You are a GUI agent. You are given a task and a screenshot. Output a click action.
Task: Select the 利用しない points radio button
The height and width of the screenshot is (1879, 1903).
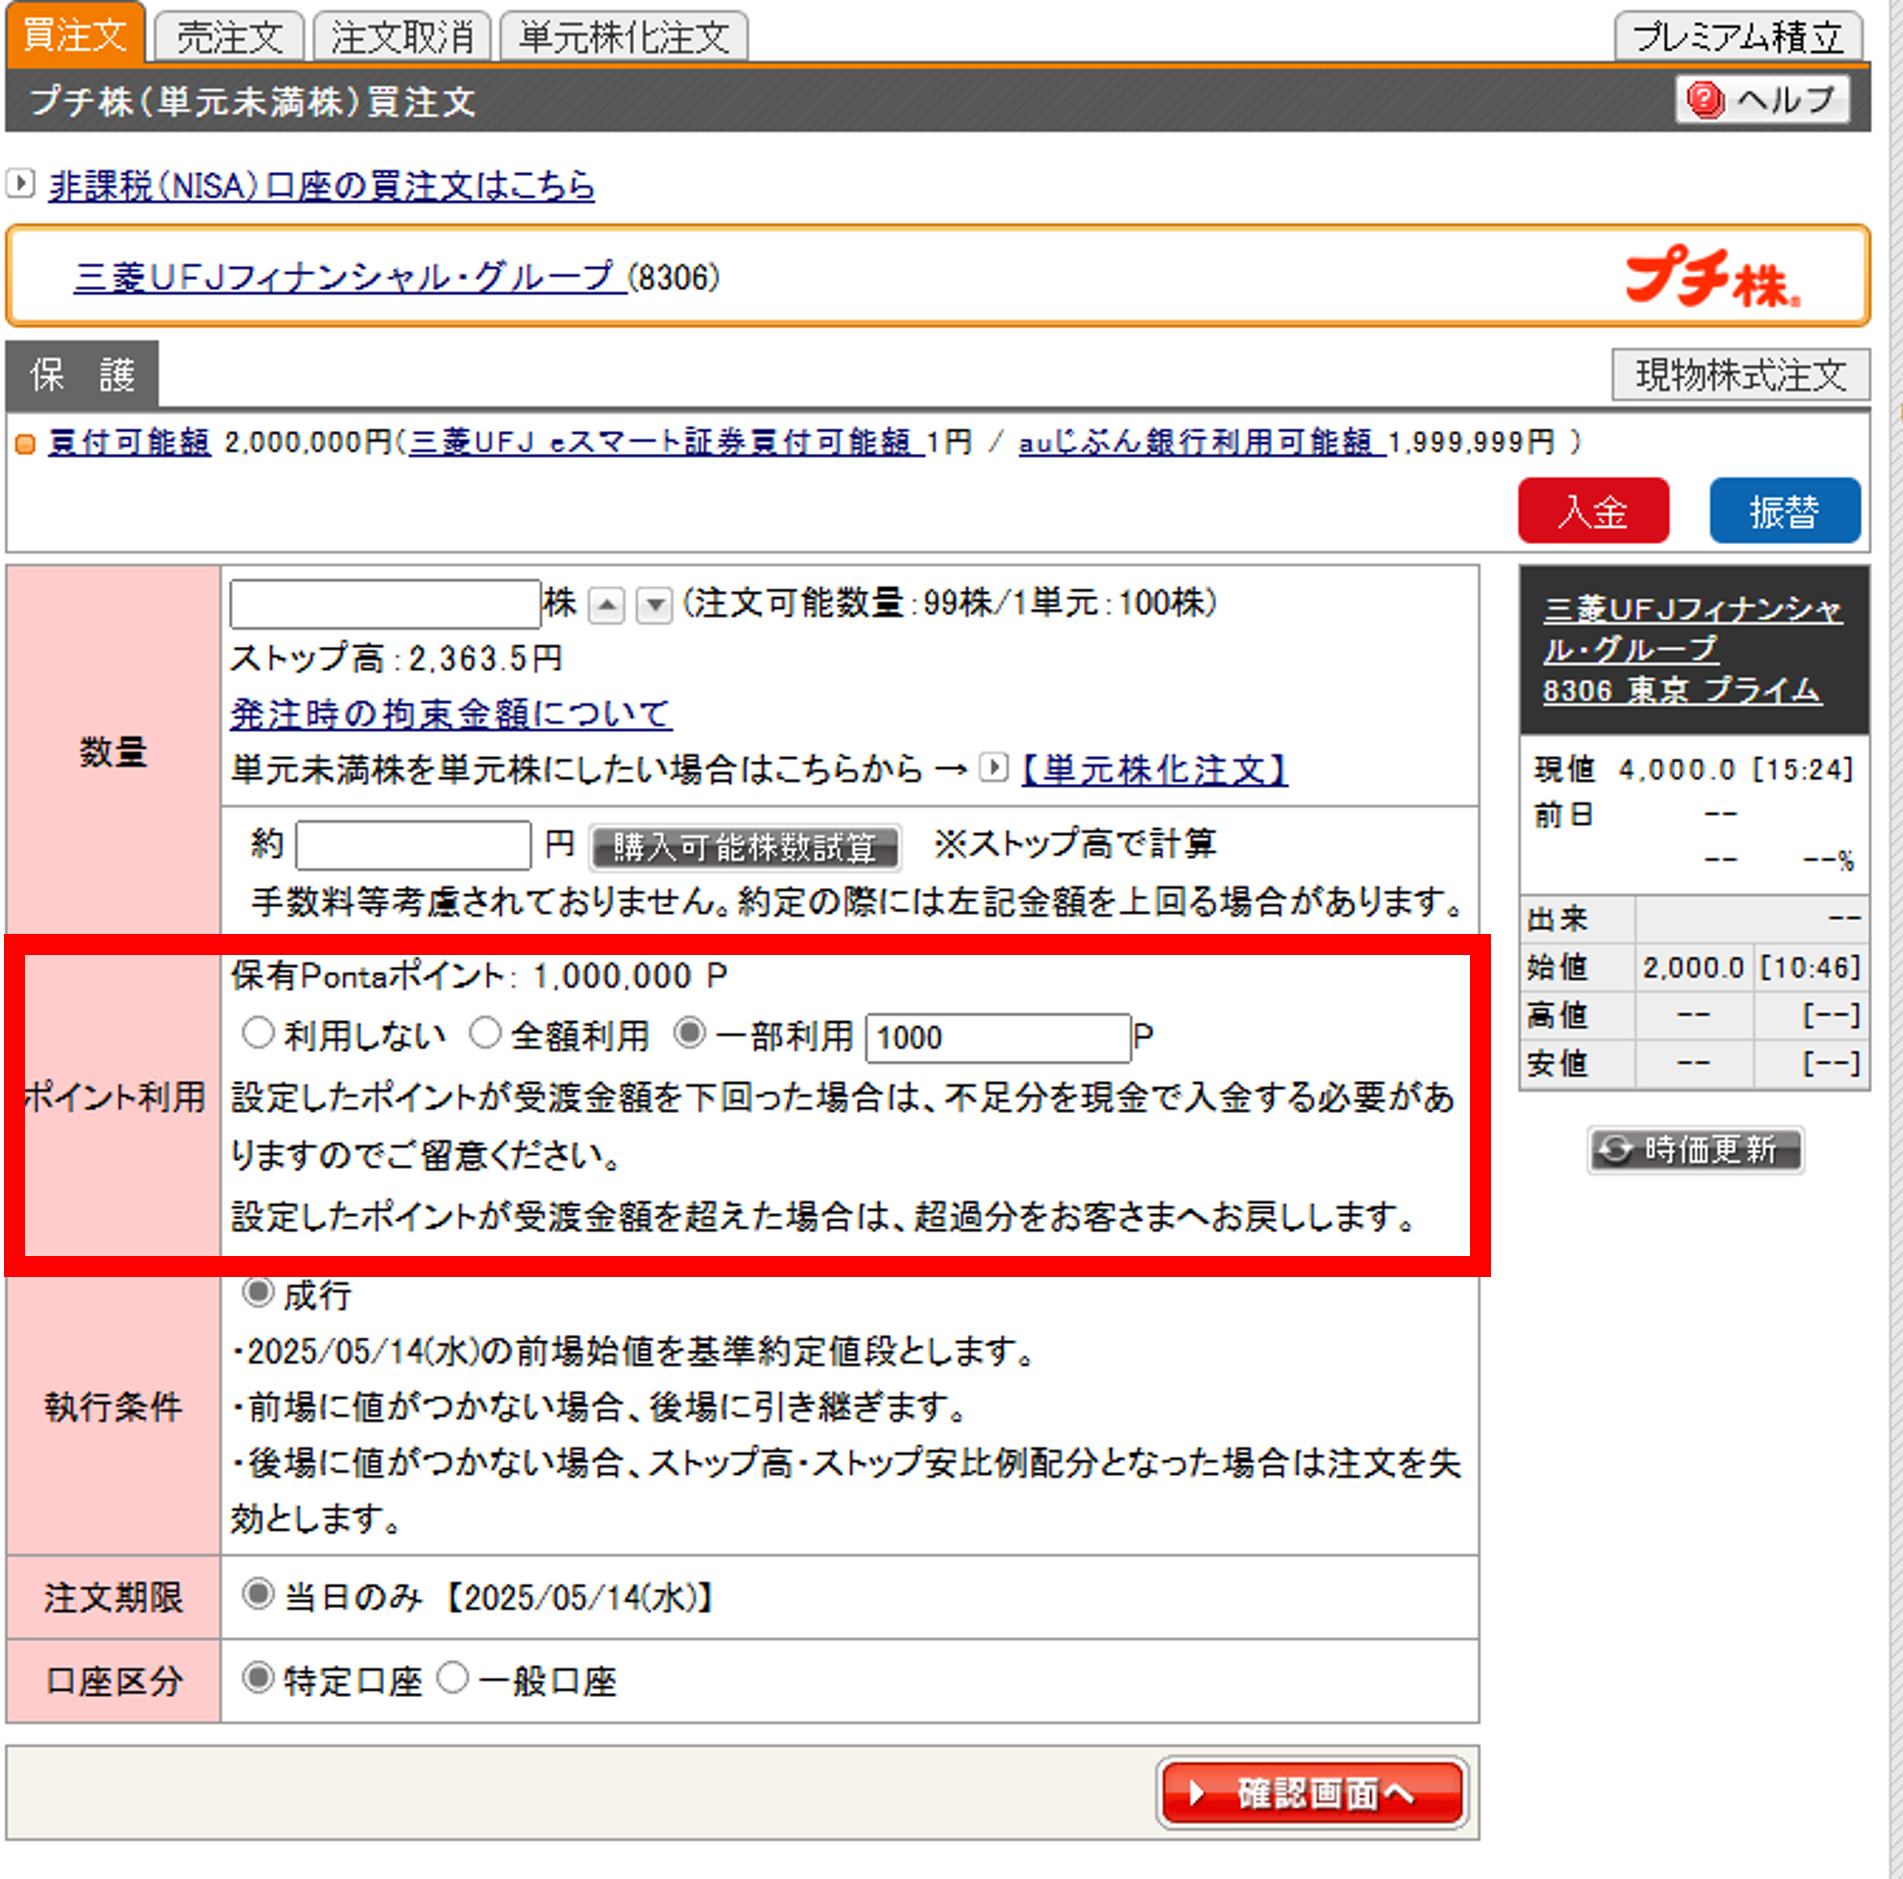pos(258,1032)
